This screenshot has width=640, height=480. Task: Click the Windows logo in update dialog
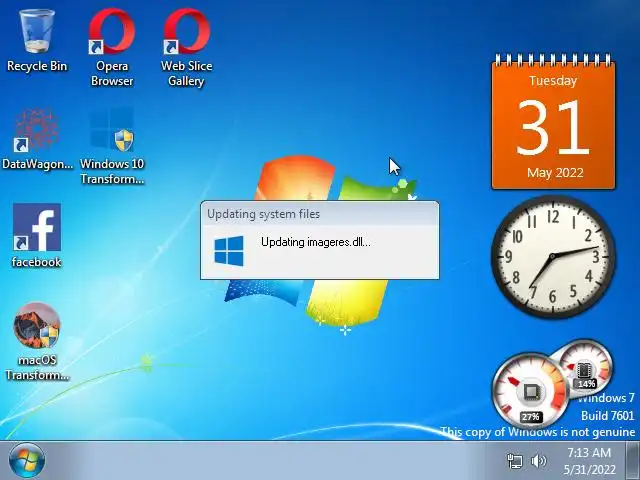click(229, 251)
